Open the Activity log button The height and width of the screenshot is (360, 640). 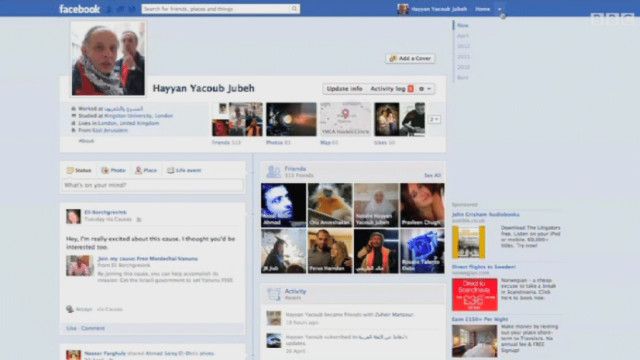(x=391, y=89)
